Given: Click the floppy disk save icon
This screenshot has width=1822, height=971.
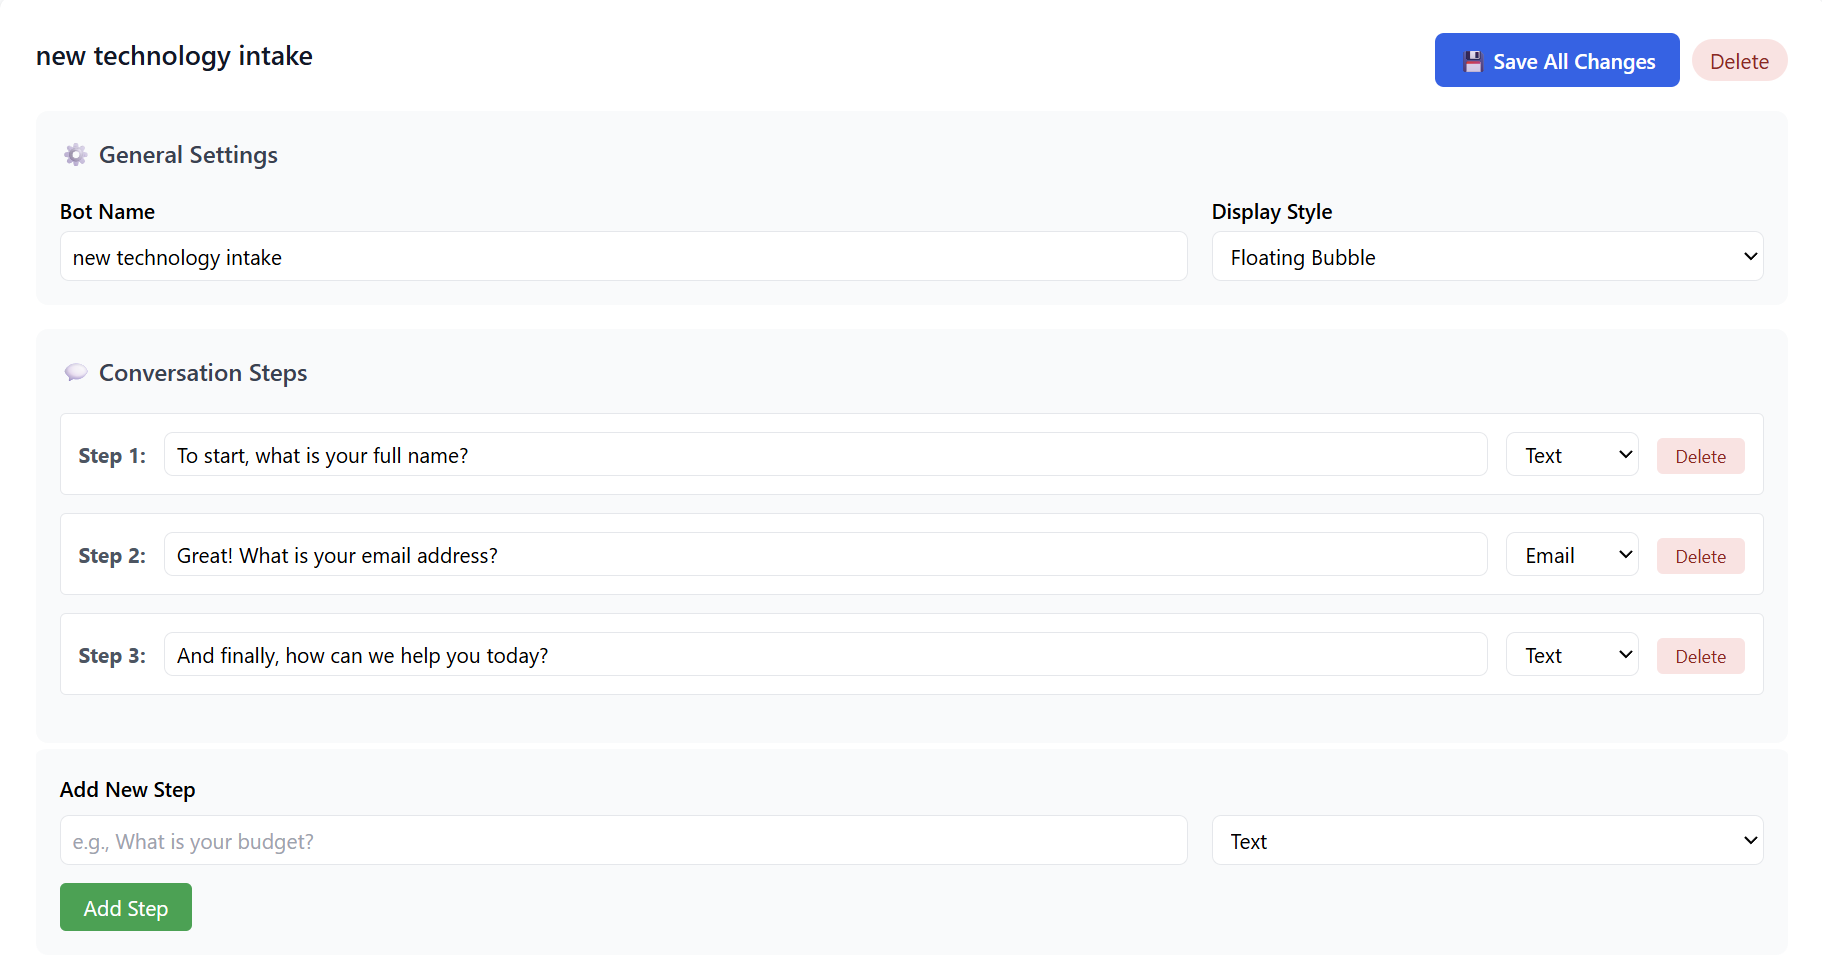Looking at the screenshot, I should (x=1472, y=62).
